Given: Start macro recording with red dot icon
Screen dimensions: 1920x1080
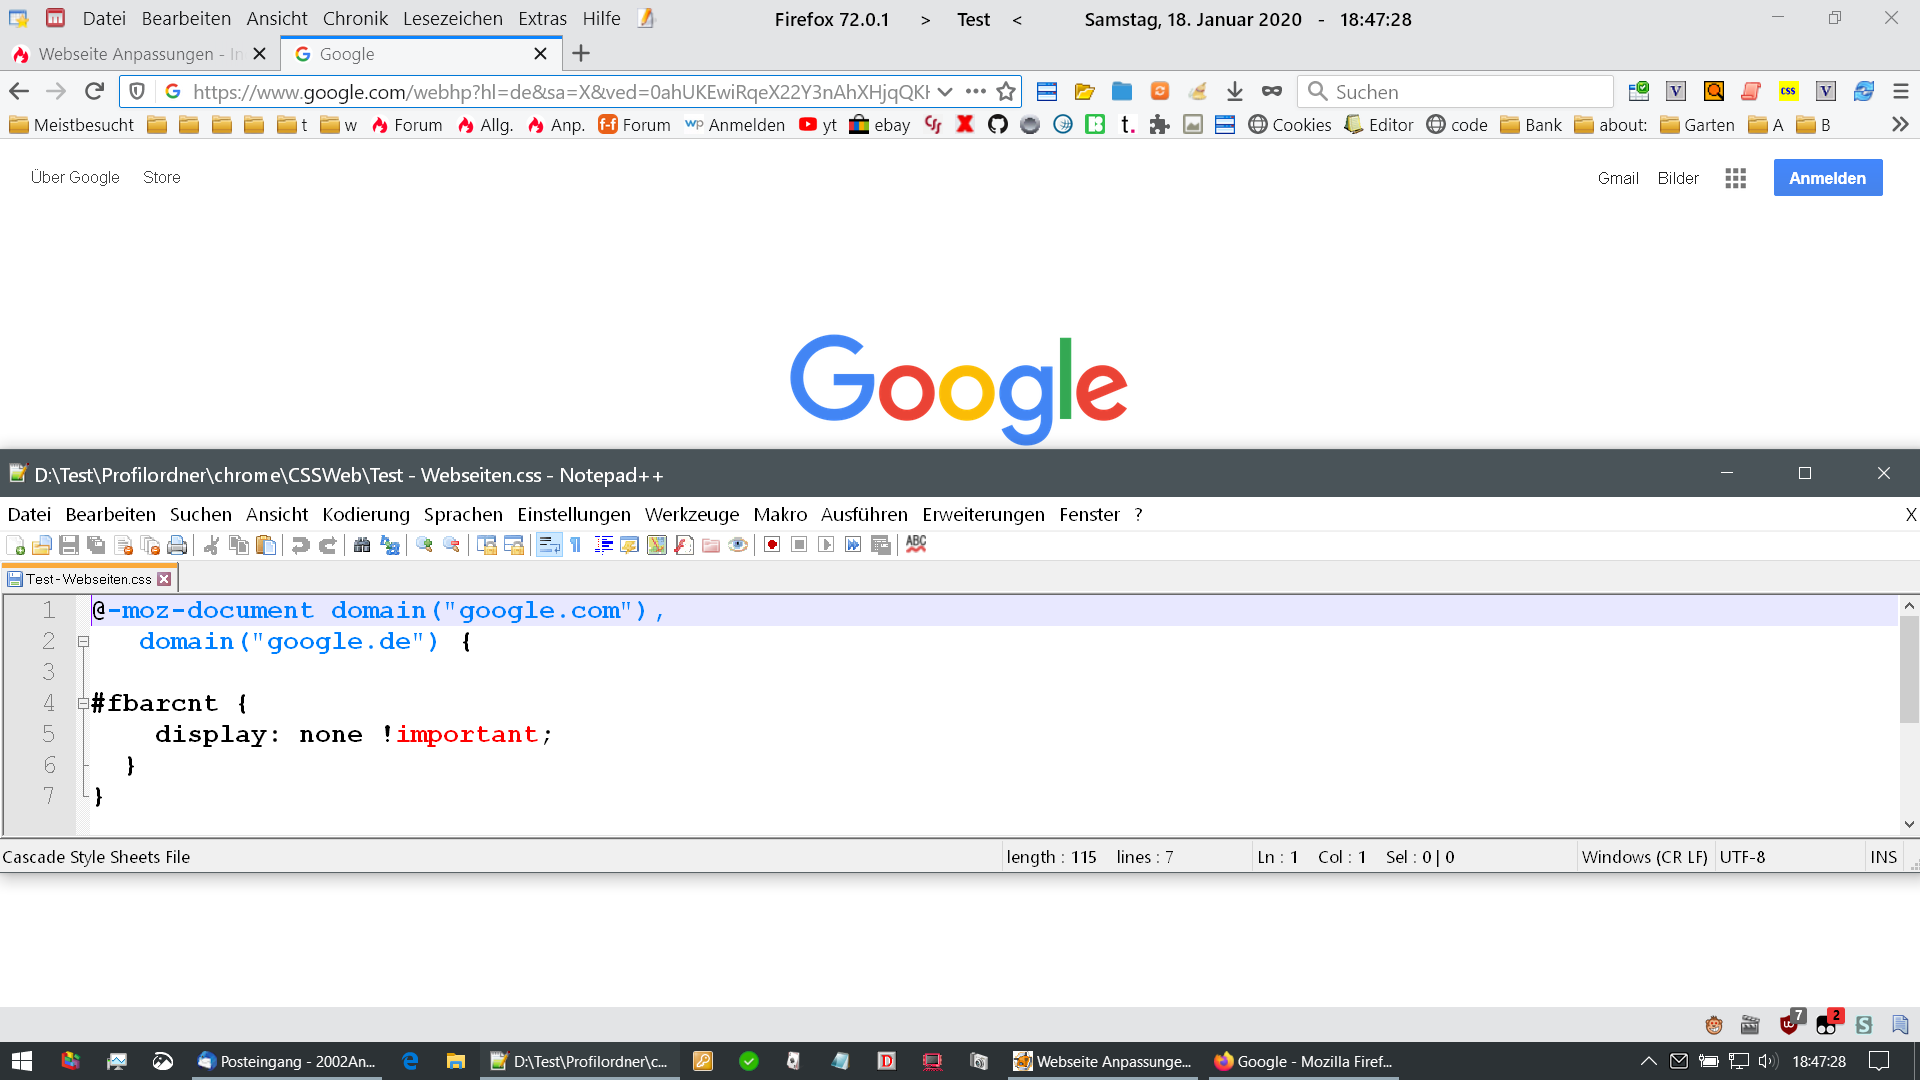Looking at the screenshot, I should pyautogui.click(x=772, y=545).
